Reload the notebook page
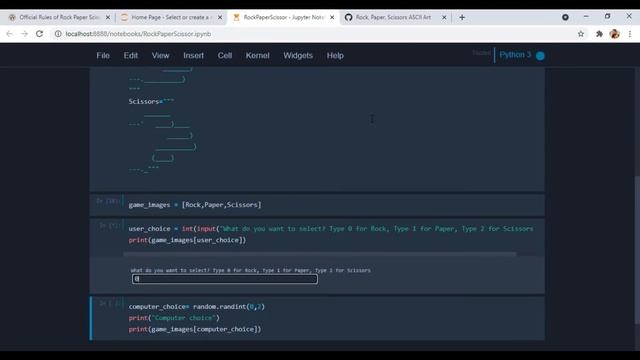 coord(40,34)
